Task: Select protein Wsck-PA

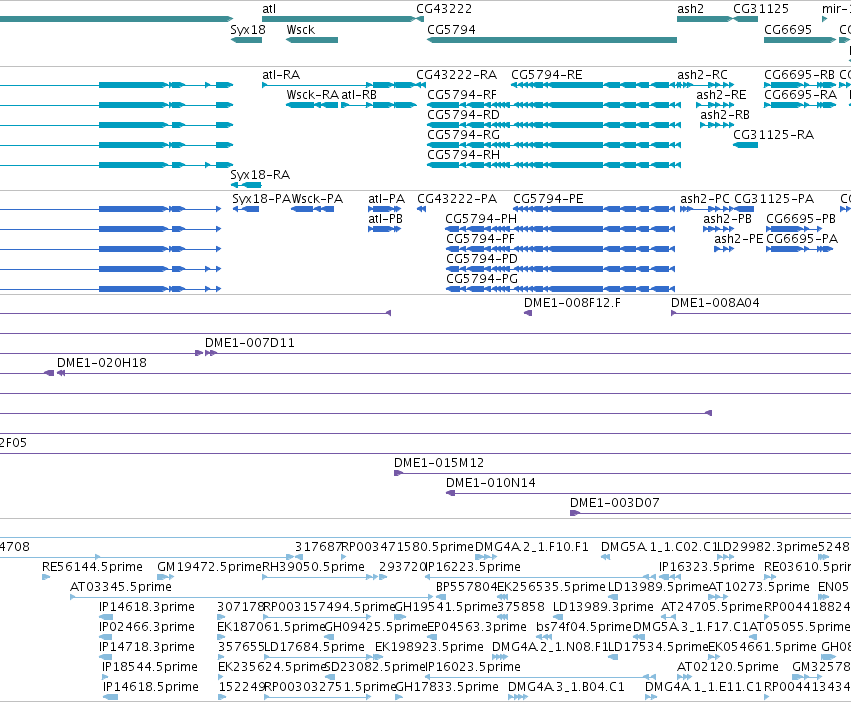Action: (x=317, y=199)
